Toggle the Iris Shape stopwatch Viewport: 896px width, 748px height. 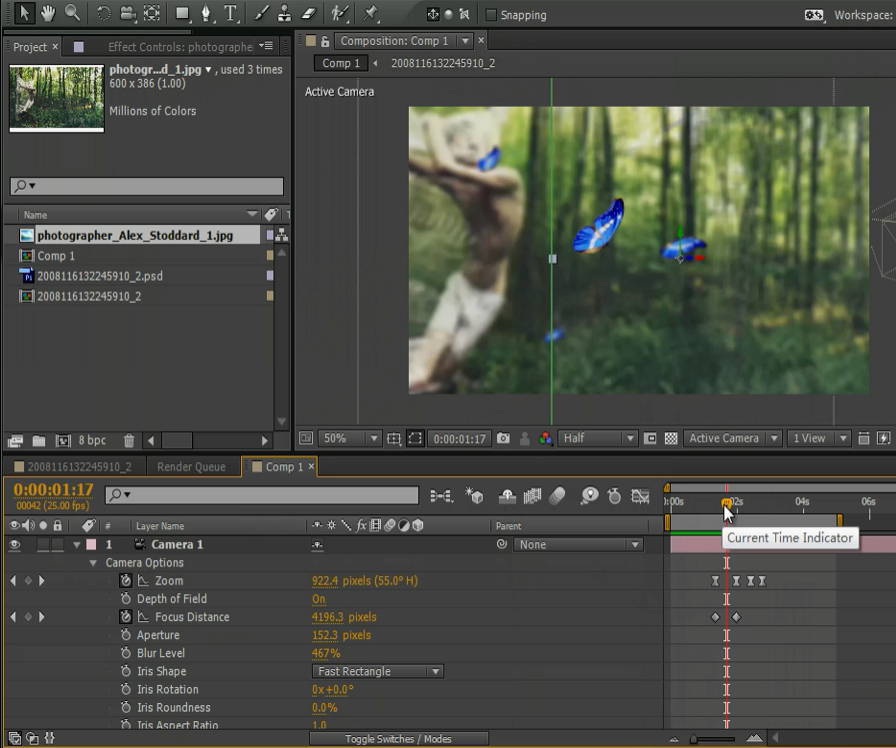(x=126, y=671)
